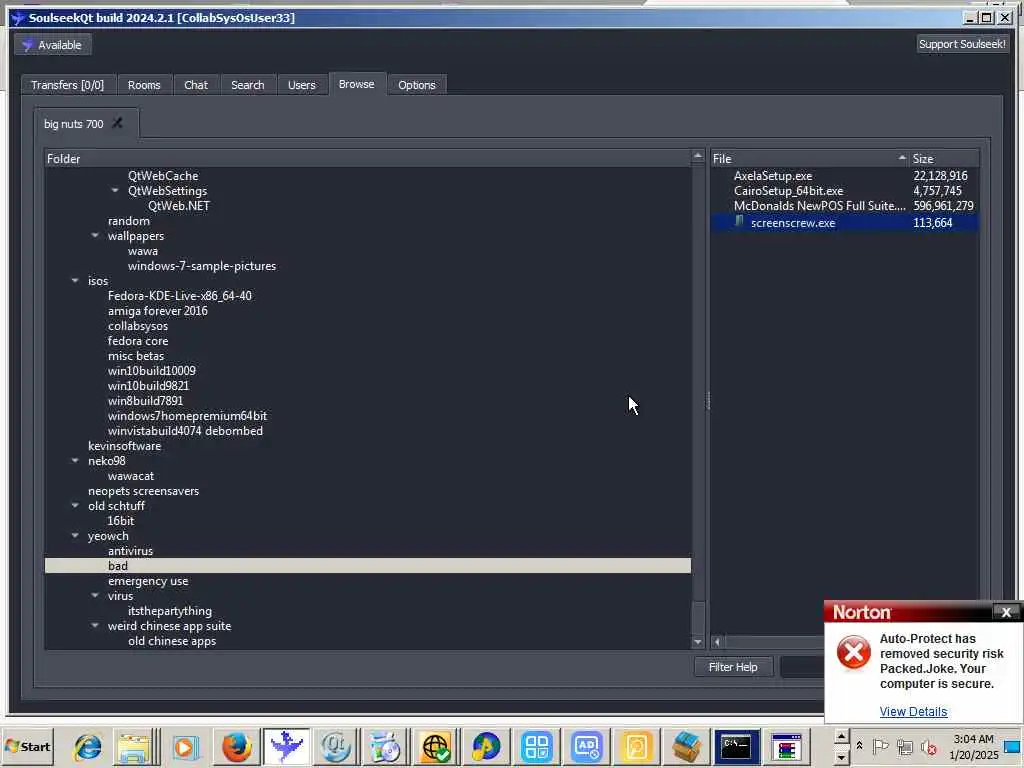
Task: Open the disc and music taskbar icon
Action: tap(385, 746)
